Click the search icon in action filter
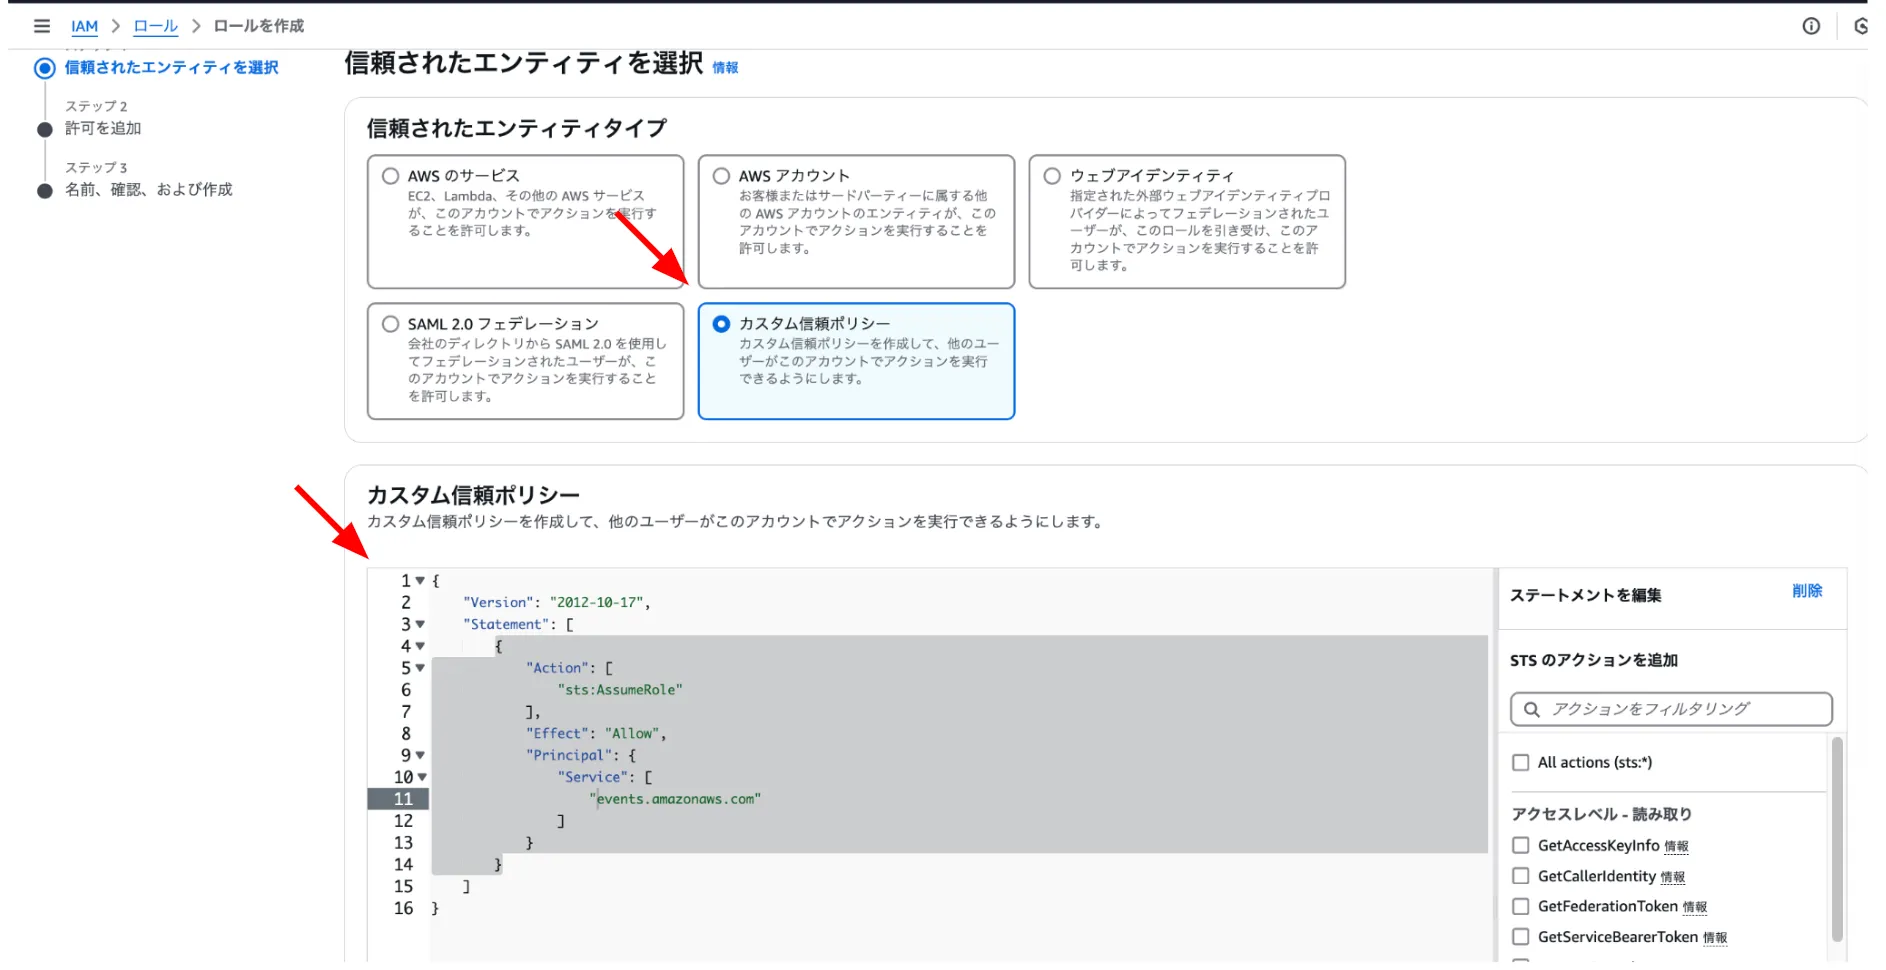 click(1531, 709)
